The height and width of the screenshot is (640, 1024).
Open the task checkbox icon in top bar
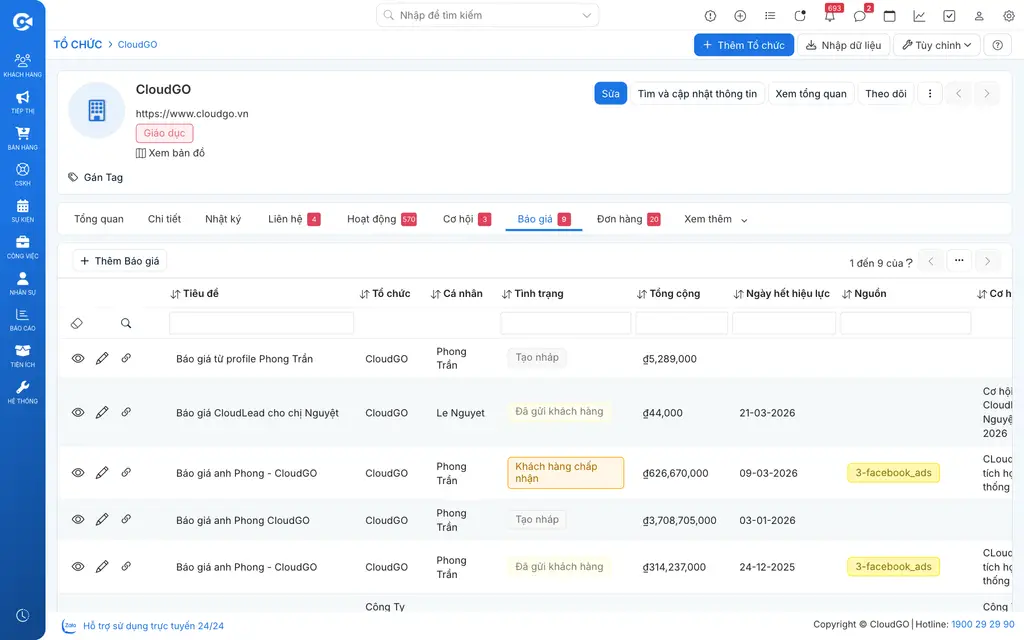pyautogui.click(x=949, y=16)
